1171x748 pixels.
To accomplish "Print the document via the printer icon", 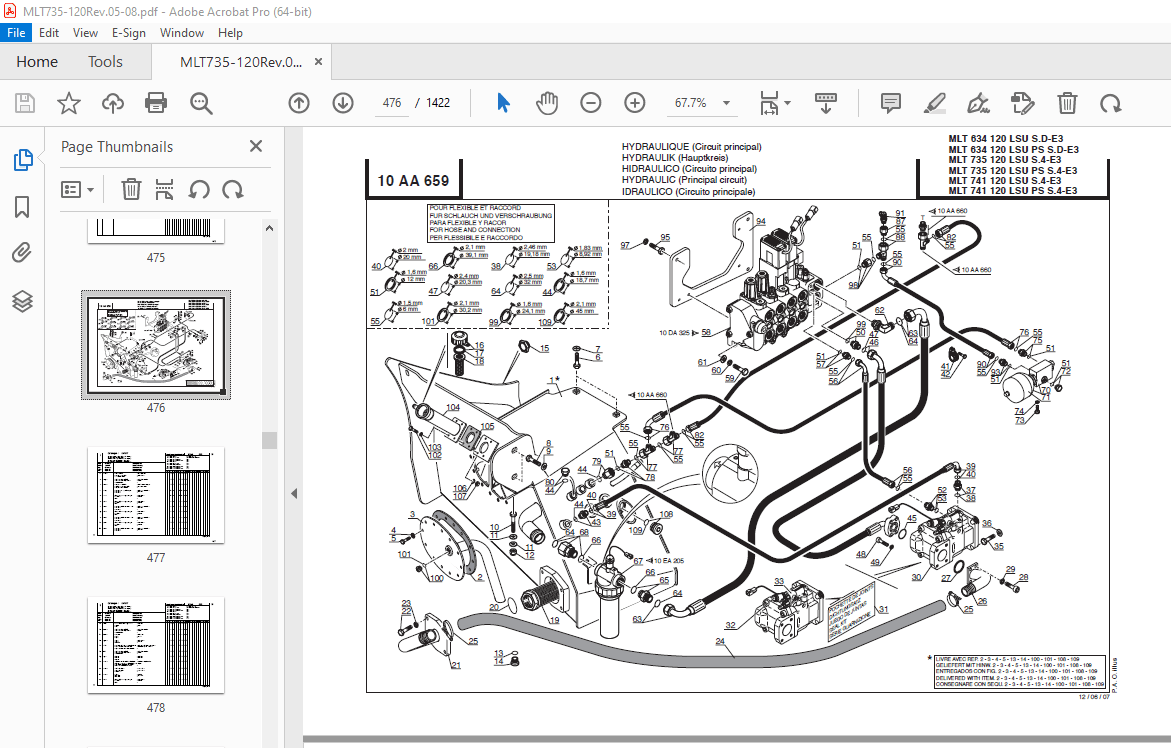I will coord(156,102).
